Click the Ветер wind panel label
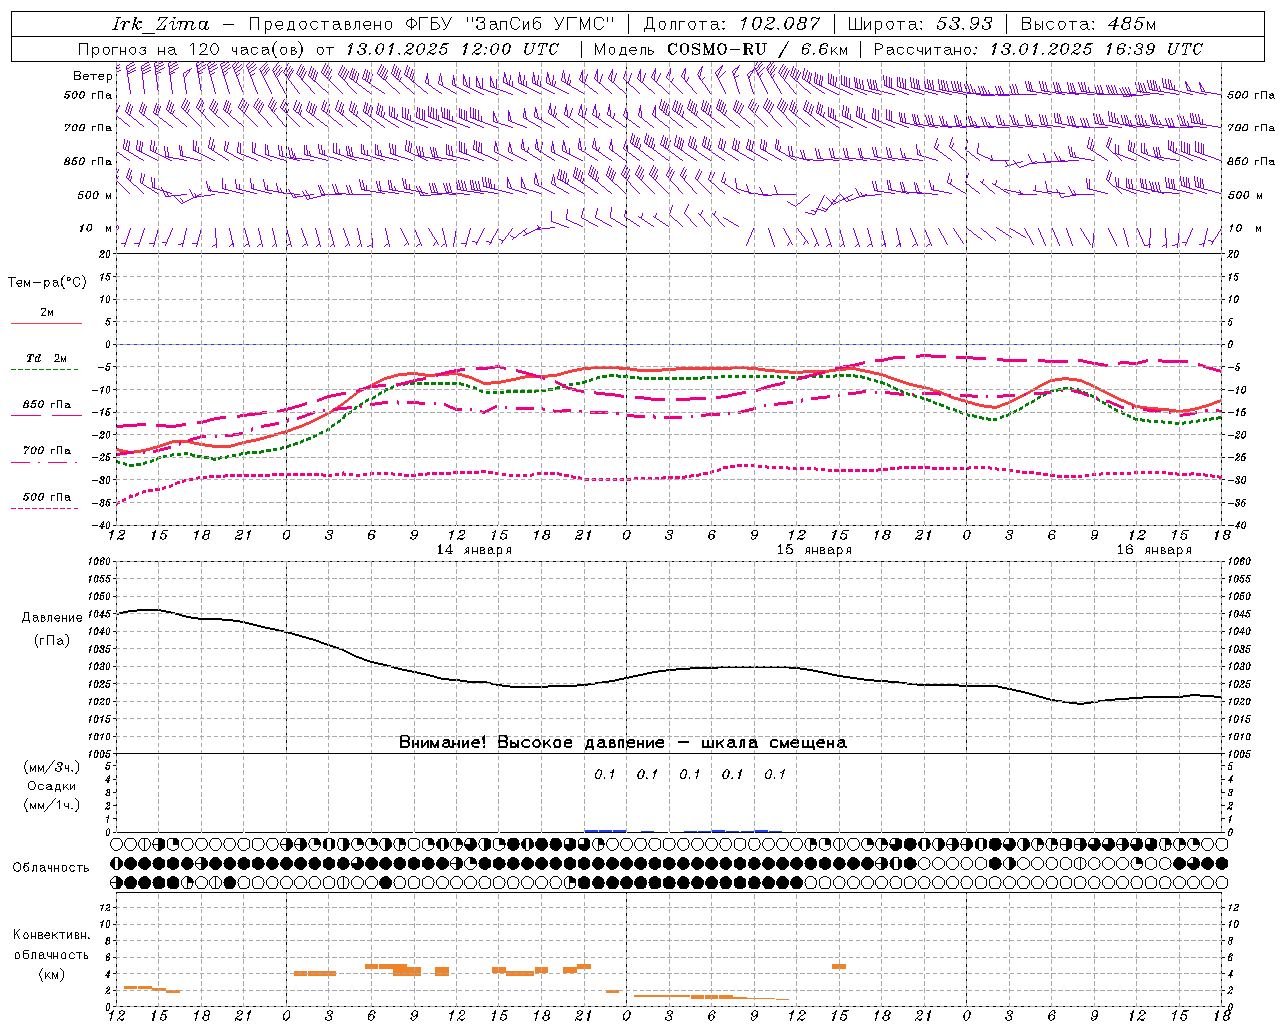The image size is (1280, 1024). click(x=92, y=76)
